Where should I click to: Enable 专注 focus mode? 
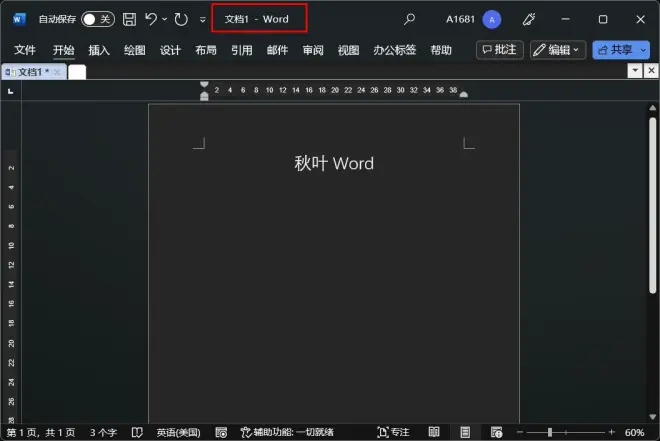(x=393, y=432)
